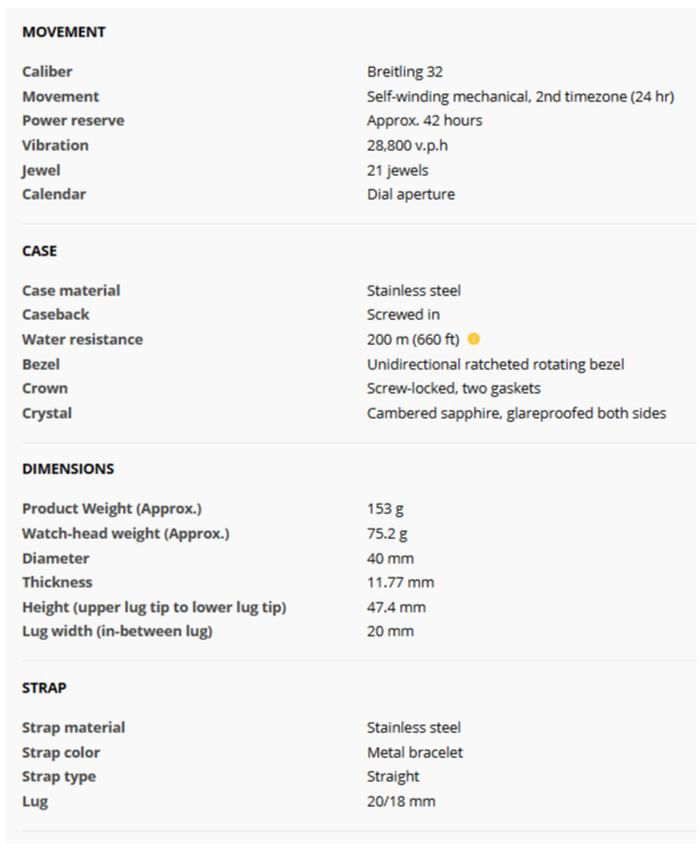700x850 pixels.
Task: Select the Screwed in caseback value
Action: pyautogui.click(x=403, y=315)
